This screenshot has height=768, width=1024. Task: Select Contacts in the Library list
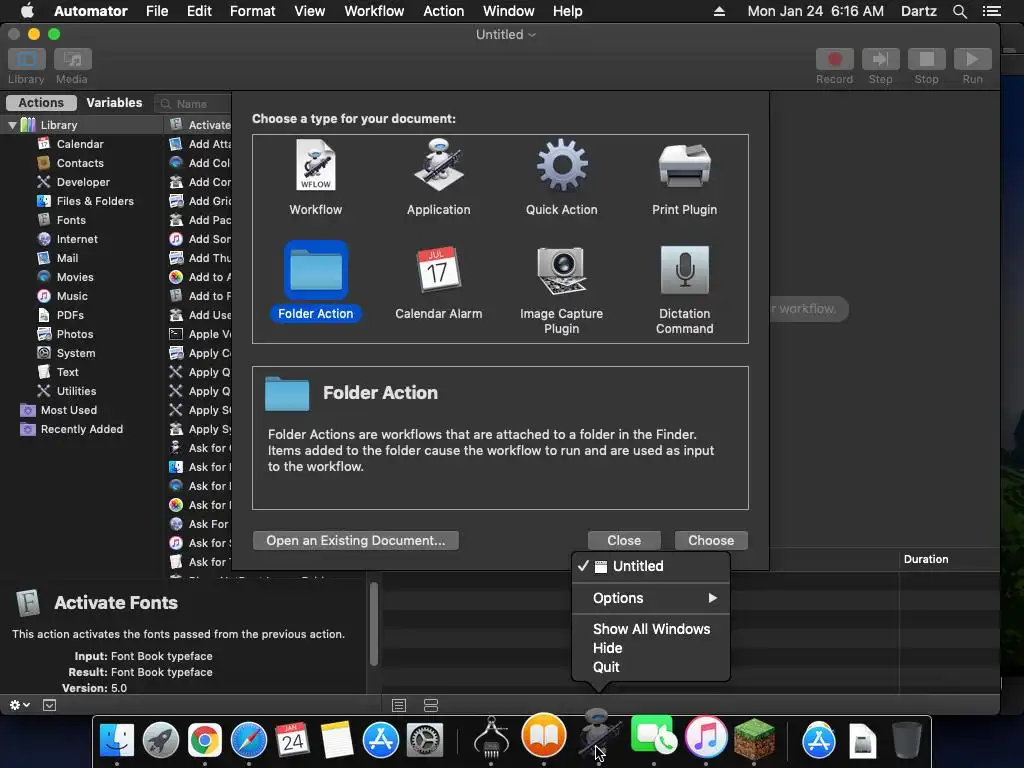80,163
